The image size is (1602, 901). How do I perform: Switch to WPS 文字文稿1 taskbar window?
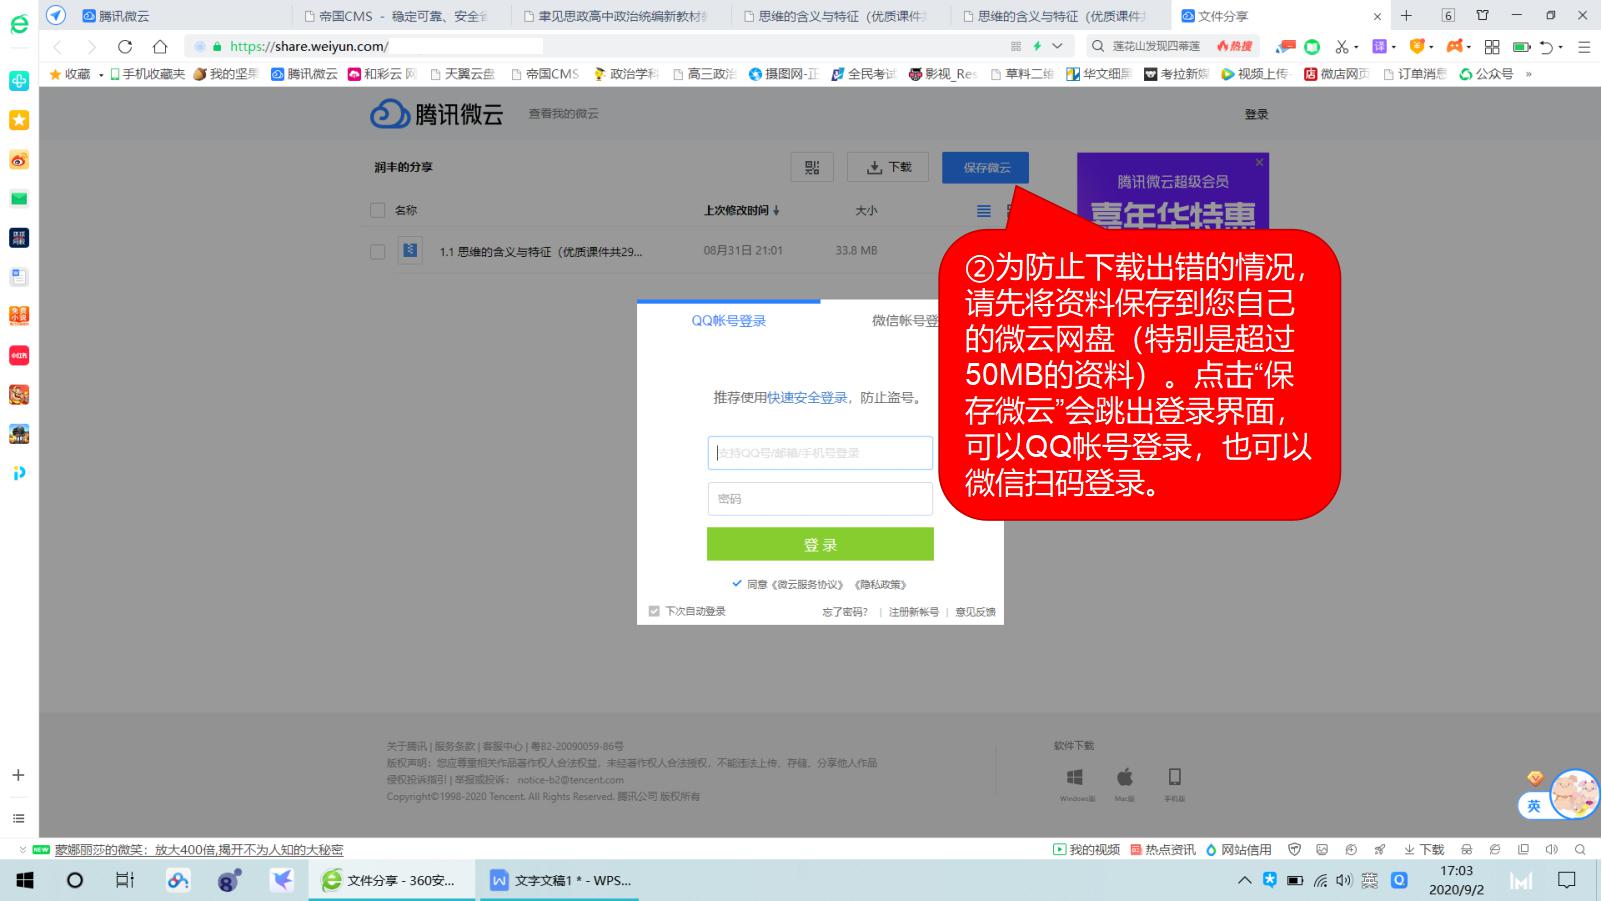[560, 880]
